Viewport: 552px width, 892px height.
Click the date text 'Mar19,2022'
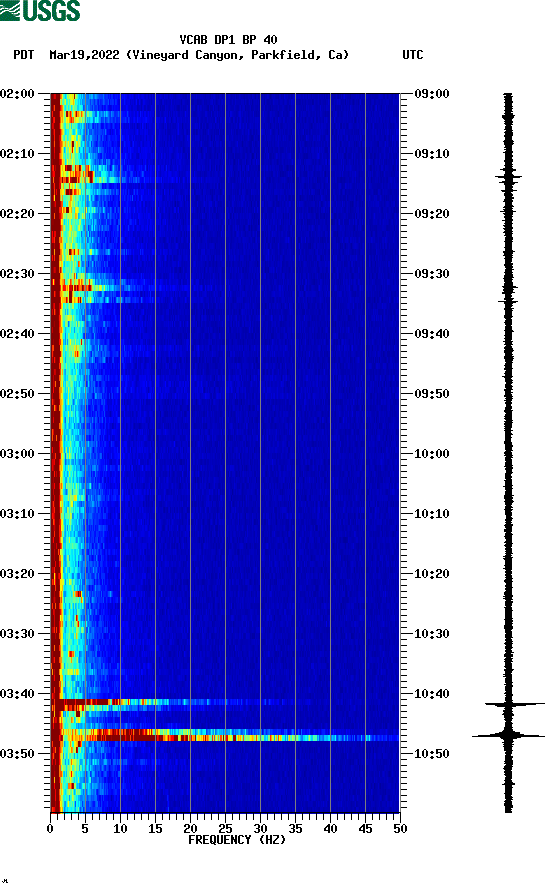84,55
